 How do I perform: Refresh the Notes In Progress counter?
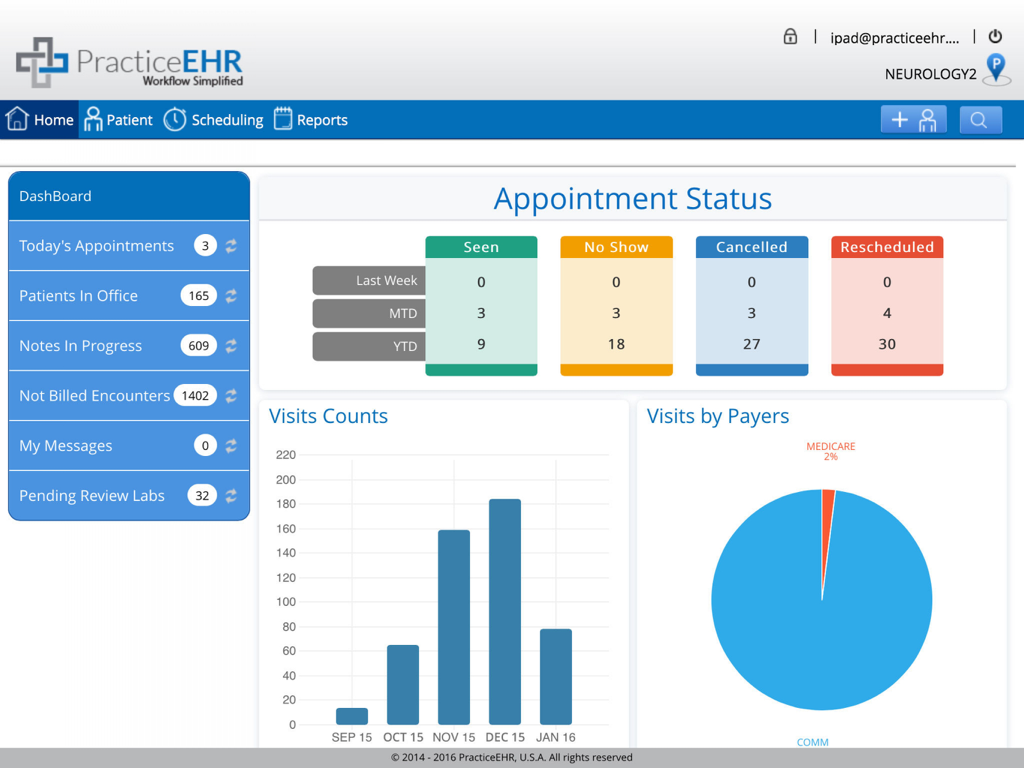(x=232, y=345)
